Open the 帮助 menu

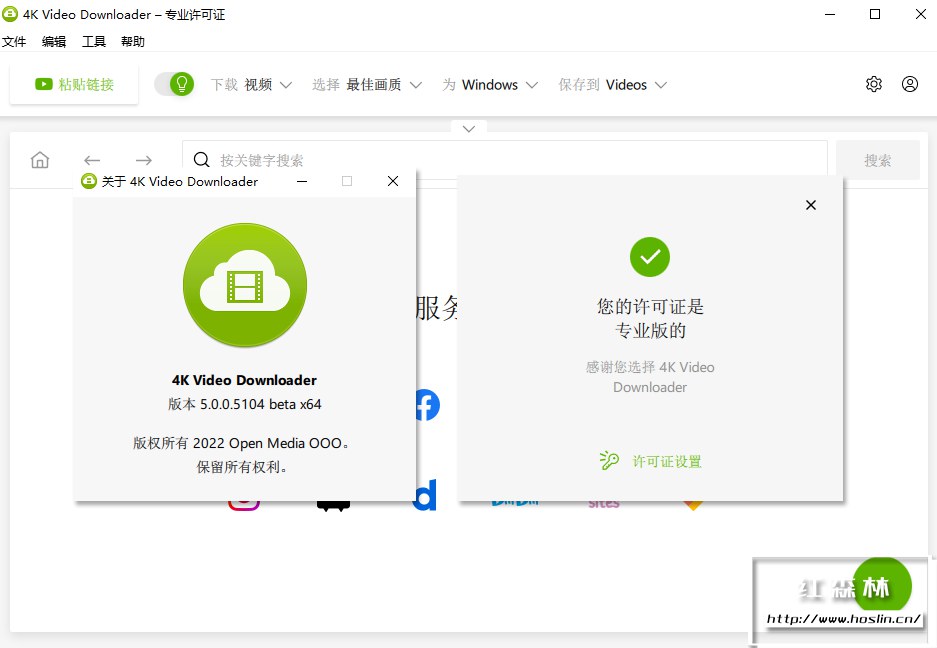pos(133,41)
